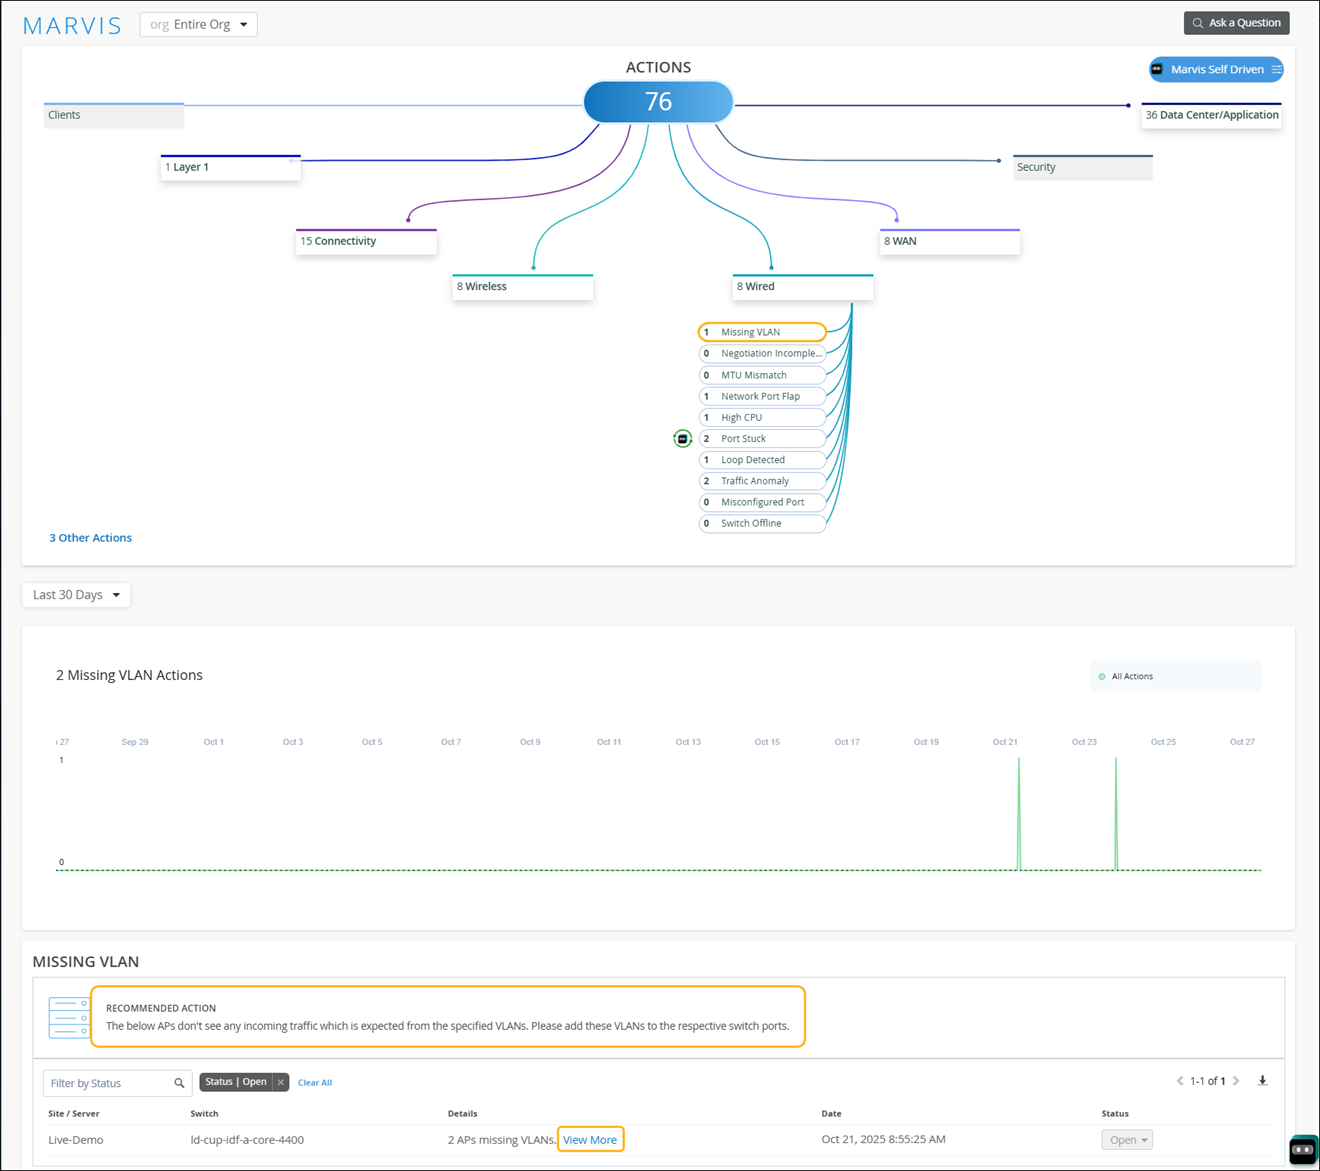Open the Last 30 Days time range dropdown
The height and width of the screenshot is (1171, 1320).
[x=77, y=595]
